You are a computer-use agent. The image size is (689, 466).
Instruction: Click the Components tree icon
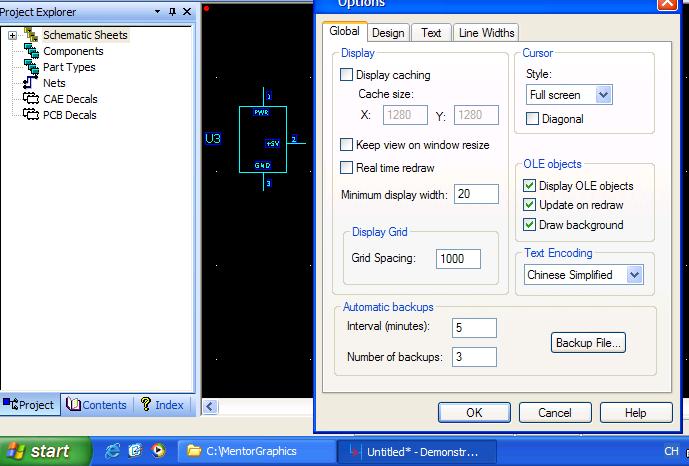pyautogui.click(x=31, y=51)
